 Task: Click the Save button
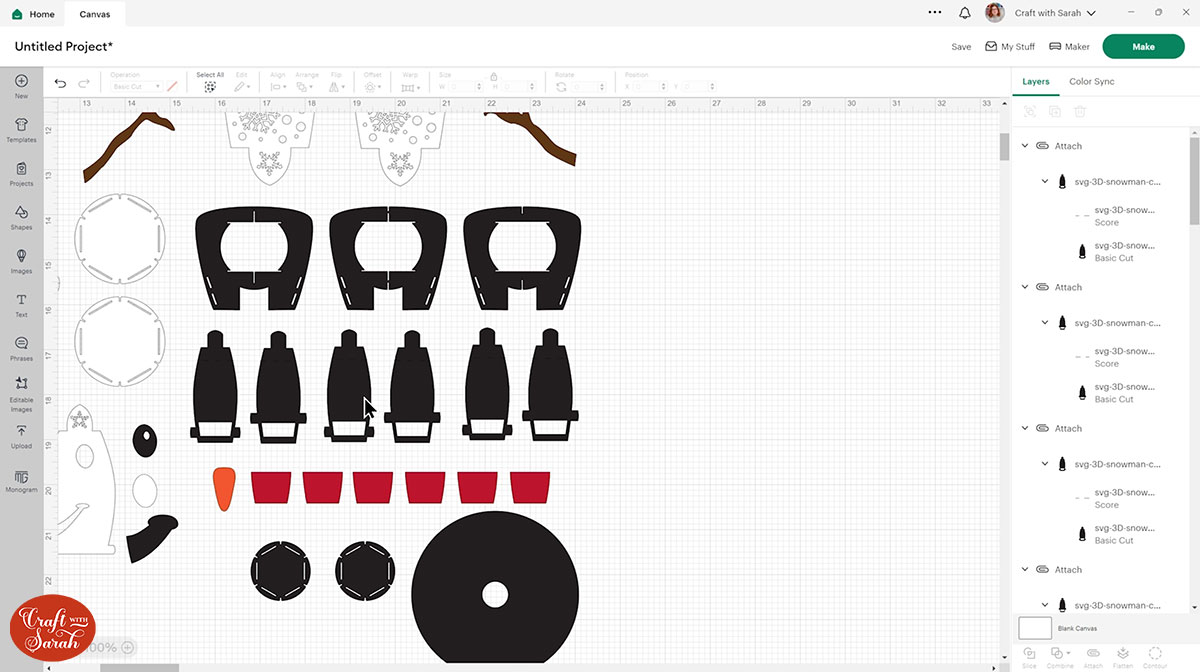(x=961, y=47)
